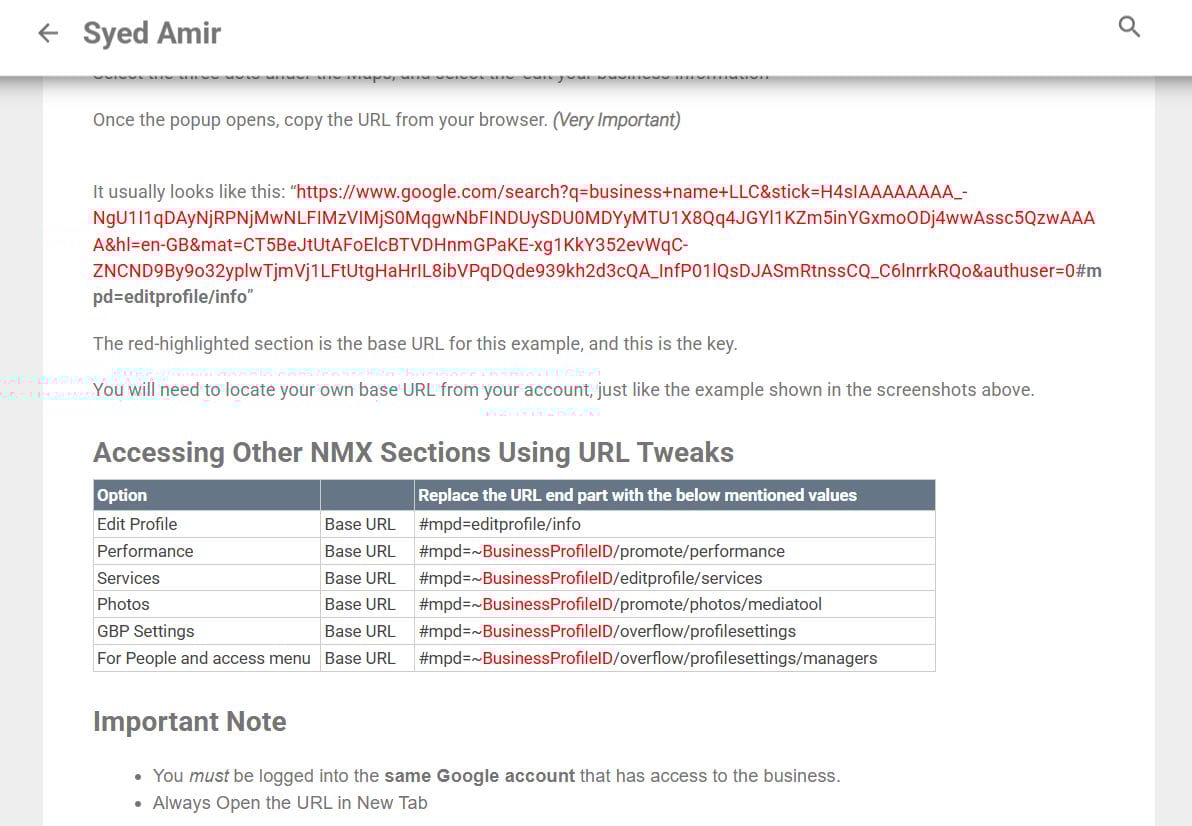
Task: Click the editprofile/services URL value
Action: pyautogui.click(x=590, y=578)
